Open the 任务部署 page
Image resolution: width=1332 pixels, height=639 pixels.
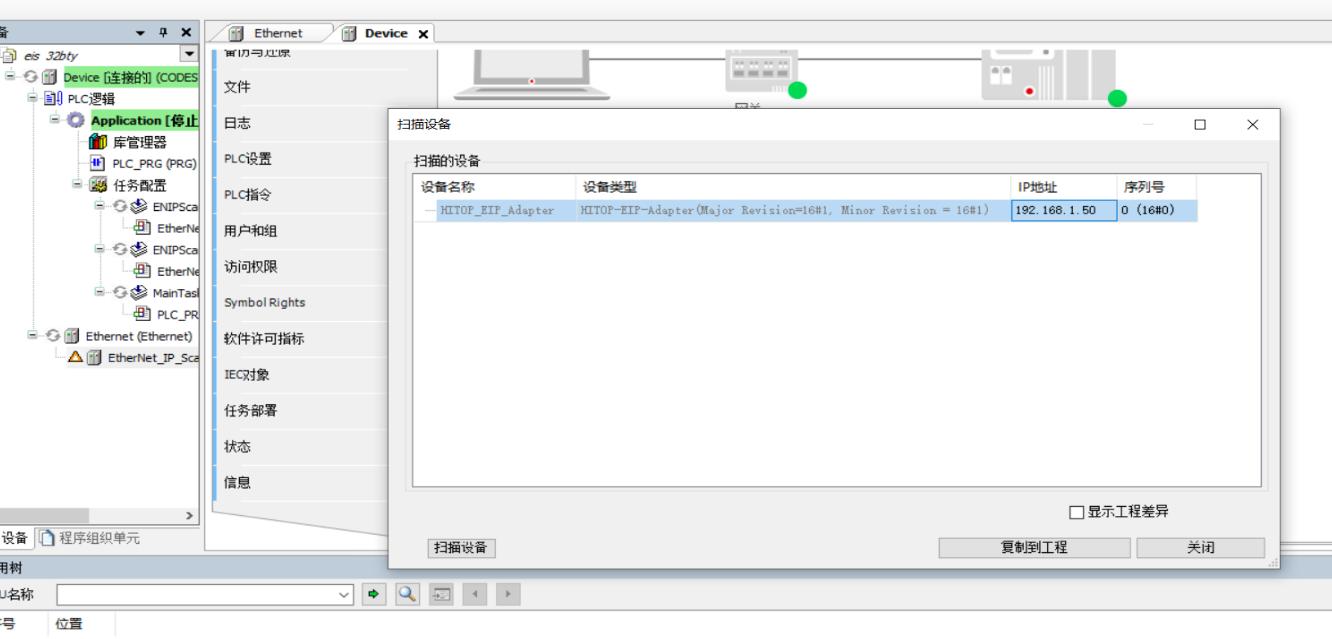coord(250,410)
